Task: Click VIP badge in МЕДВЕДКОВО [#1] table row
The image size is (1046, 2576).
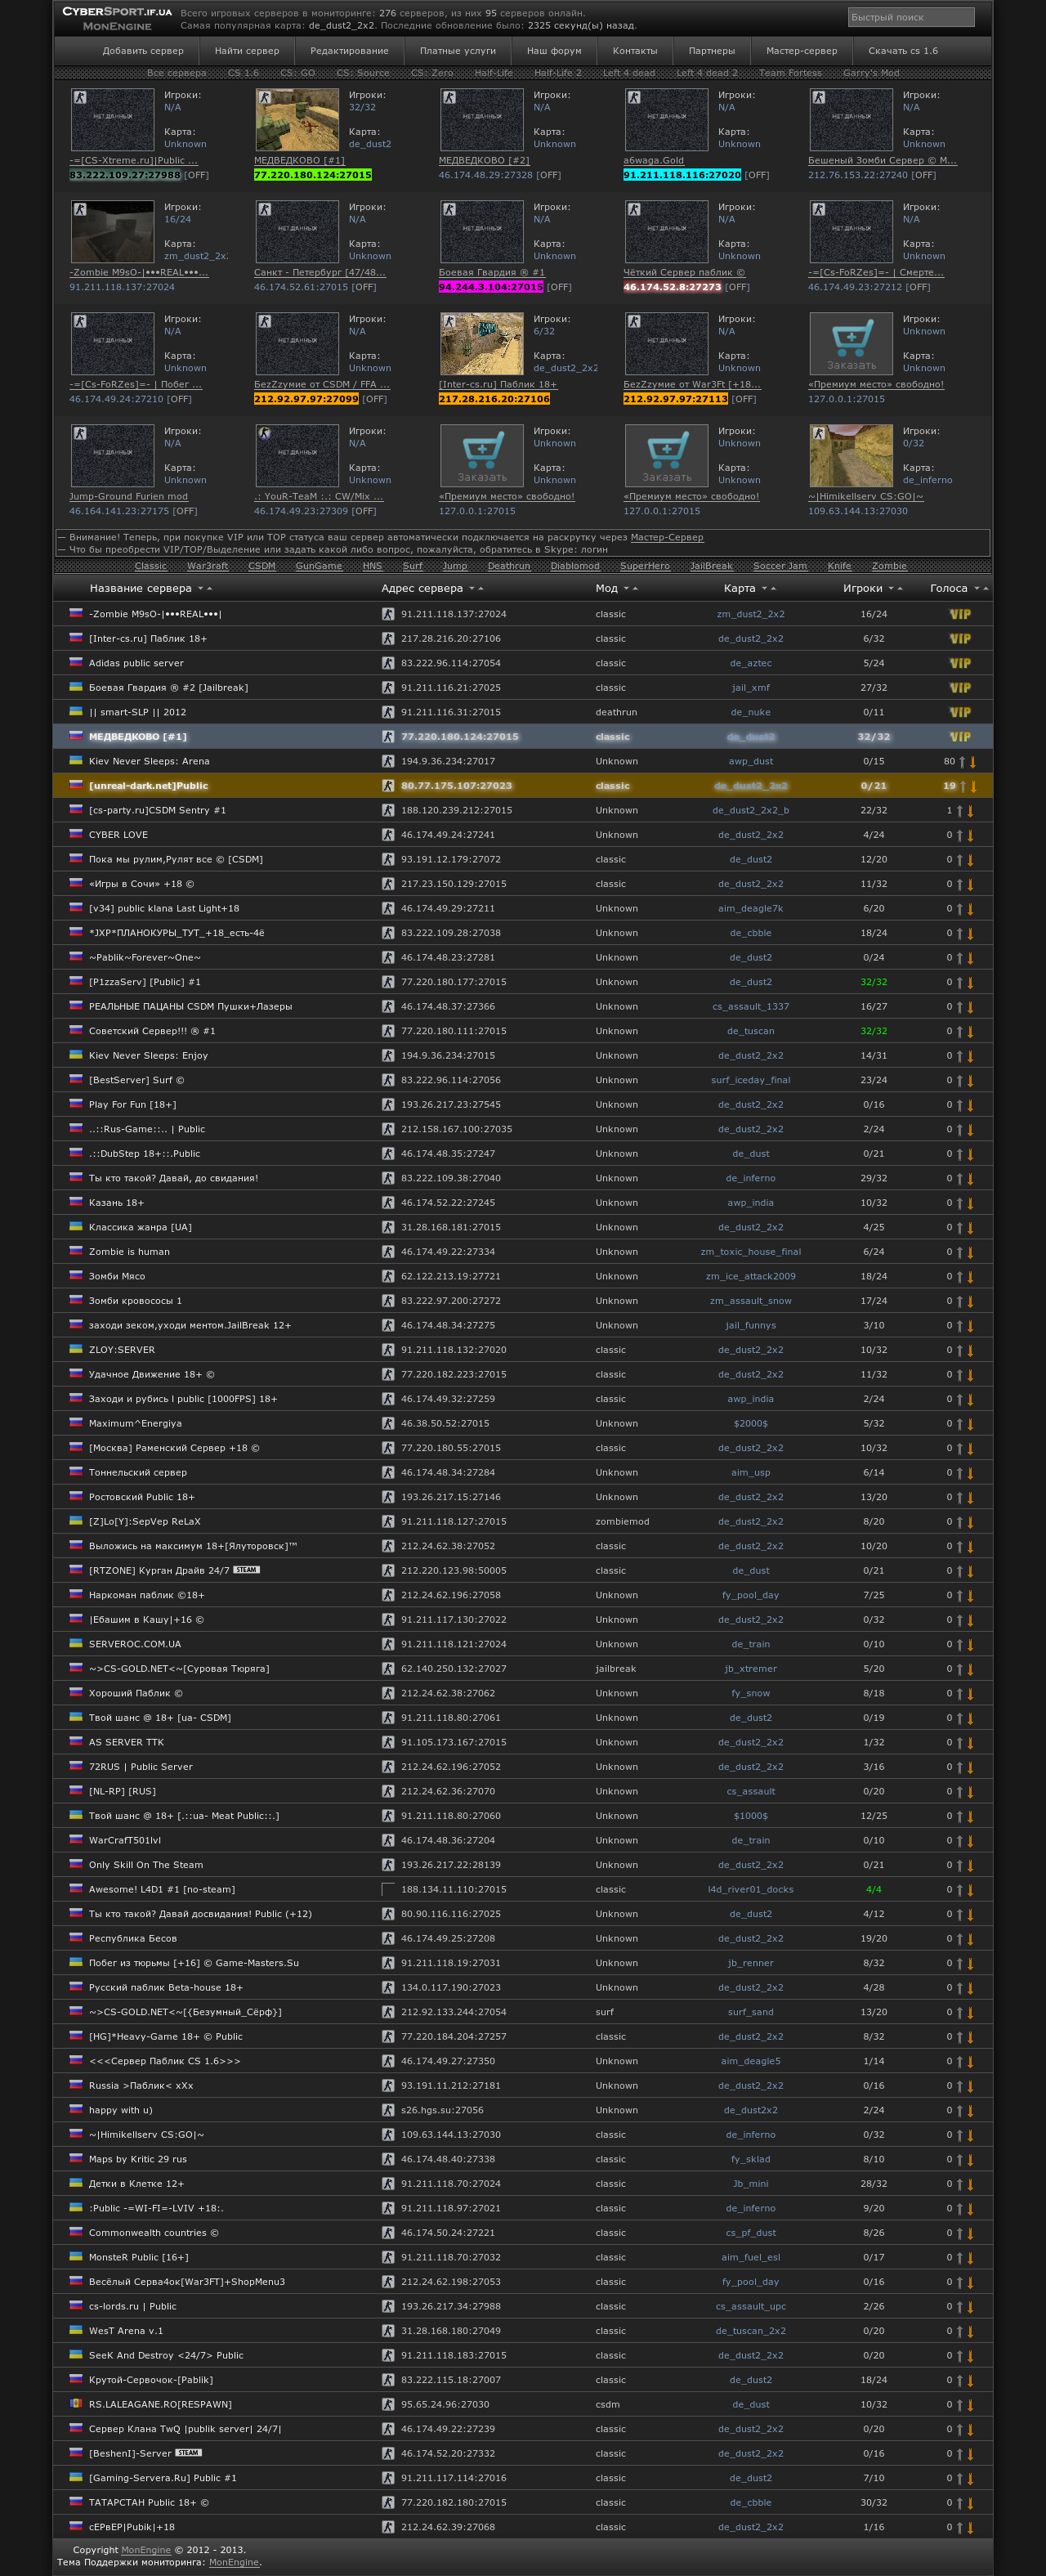Action: pyautogui.click(x=959, y=737)
